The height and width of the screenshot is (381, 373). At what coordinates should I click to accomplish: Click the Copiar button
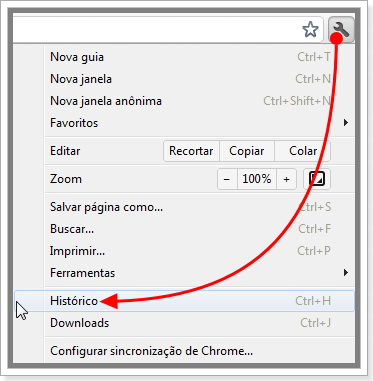click(x=247, y=151)
